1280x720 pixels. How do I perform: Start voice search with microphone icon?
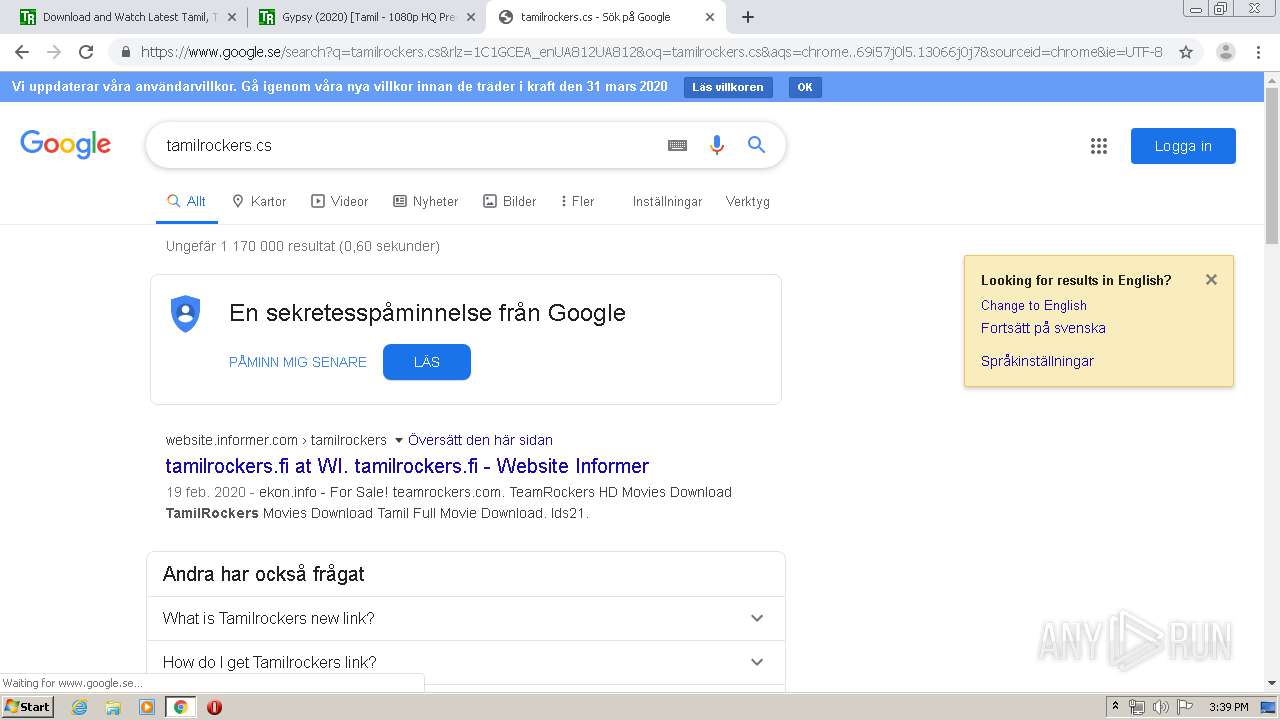(x=716, y=145)
